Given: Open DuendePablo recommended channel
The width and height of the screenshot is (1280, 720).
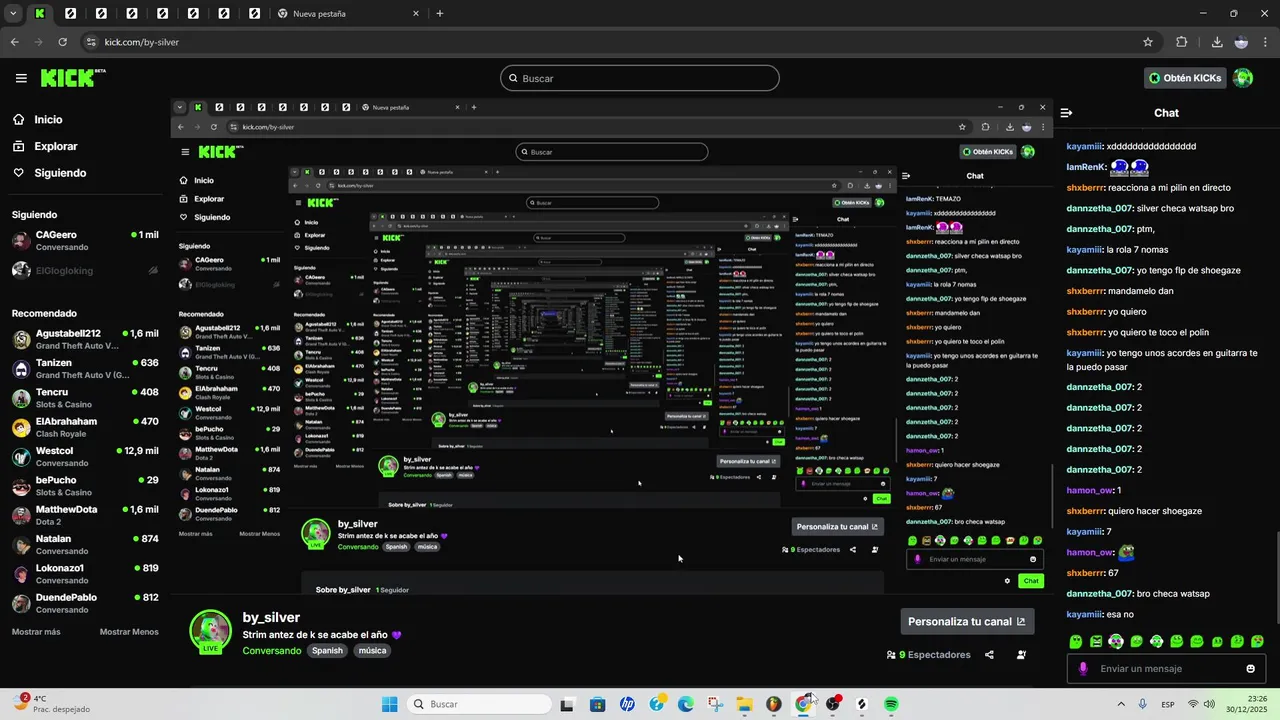Looking at the screenshot, I should (84, 603).
